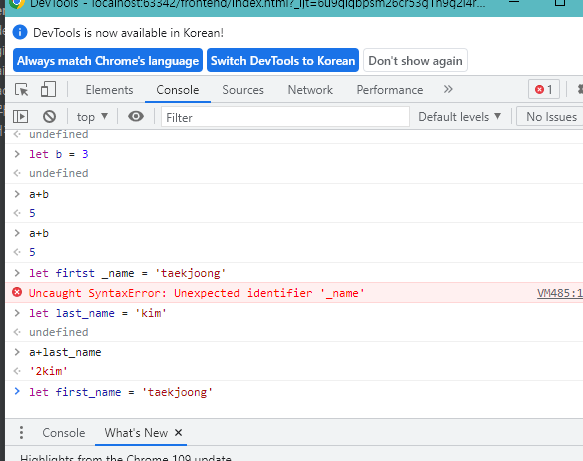Focus the console Filter input field
583x461 pixels.
tap(285, 117)
